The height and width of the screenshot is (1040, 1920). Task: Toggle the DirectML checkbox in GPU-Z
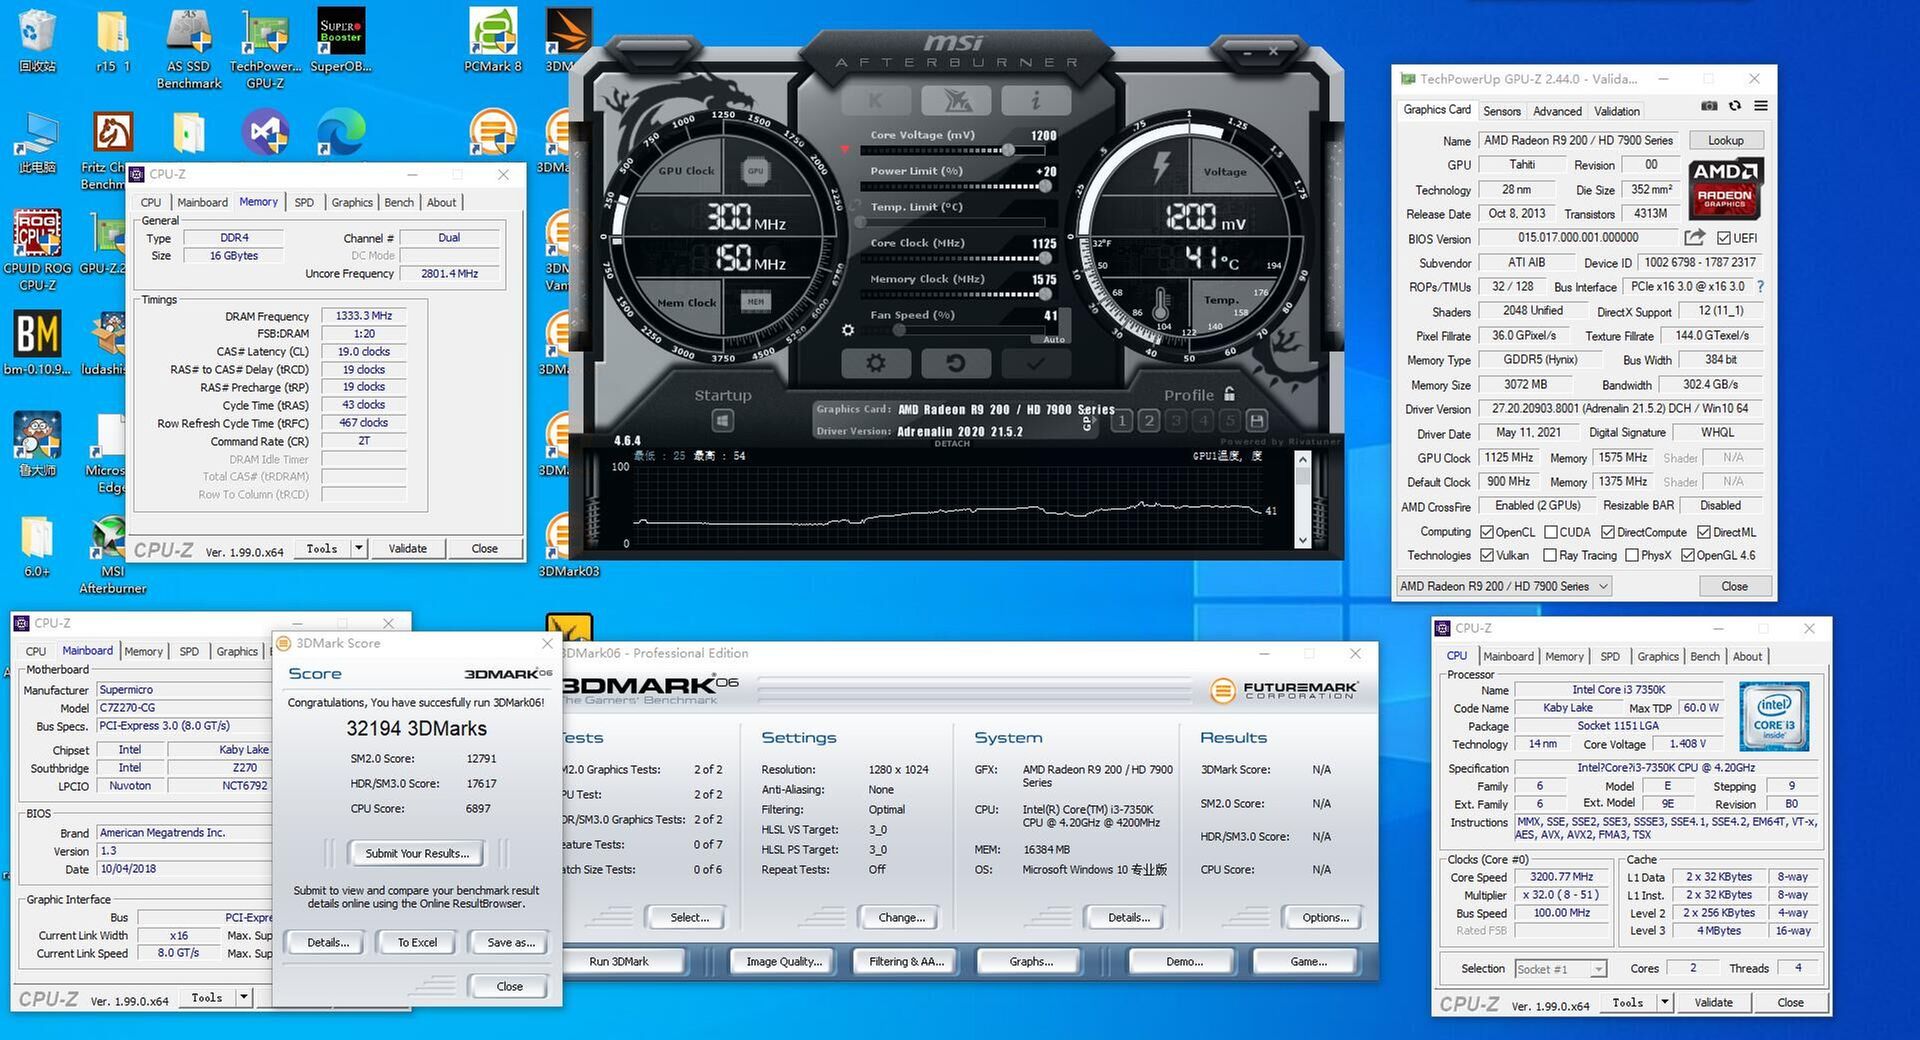tap(1704, 532)
